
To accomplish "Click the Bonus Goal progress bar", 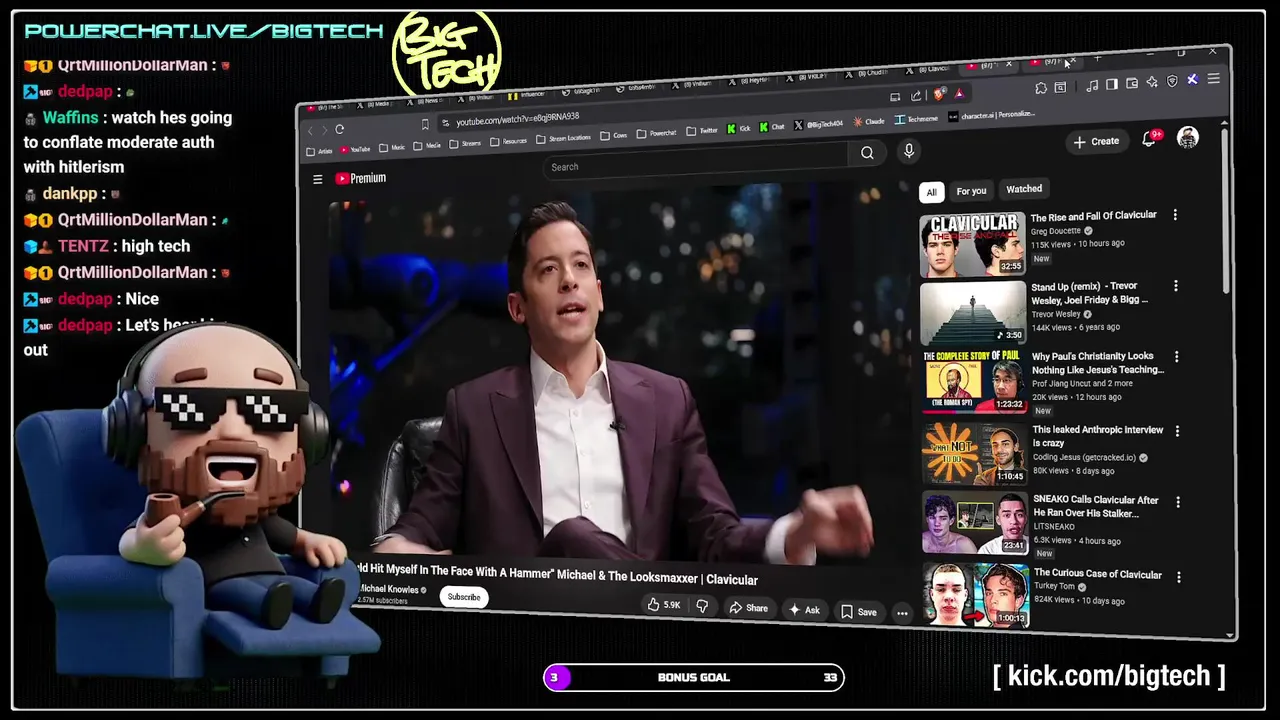I will 694,677.
